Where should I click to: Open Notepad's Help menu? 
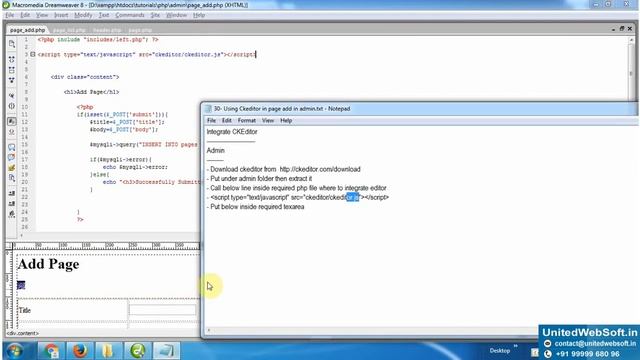[286, 120]
